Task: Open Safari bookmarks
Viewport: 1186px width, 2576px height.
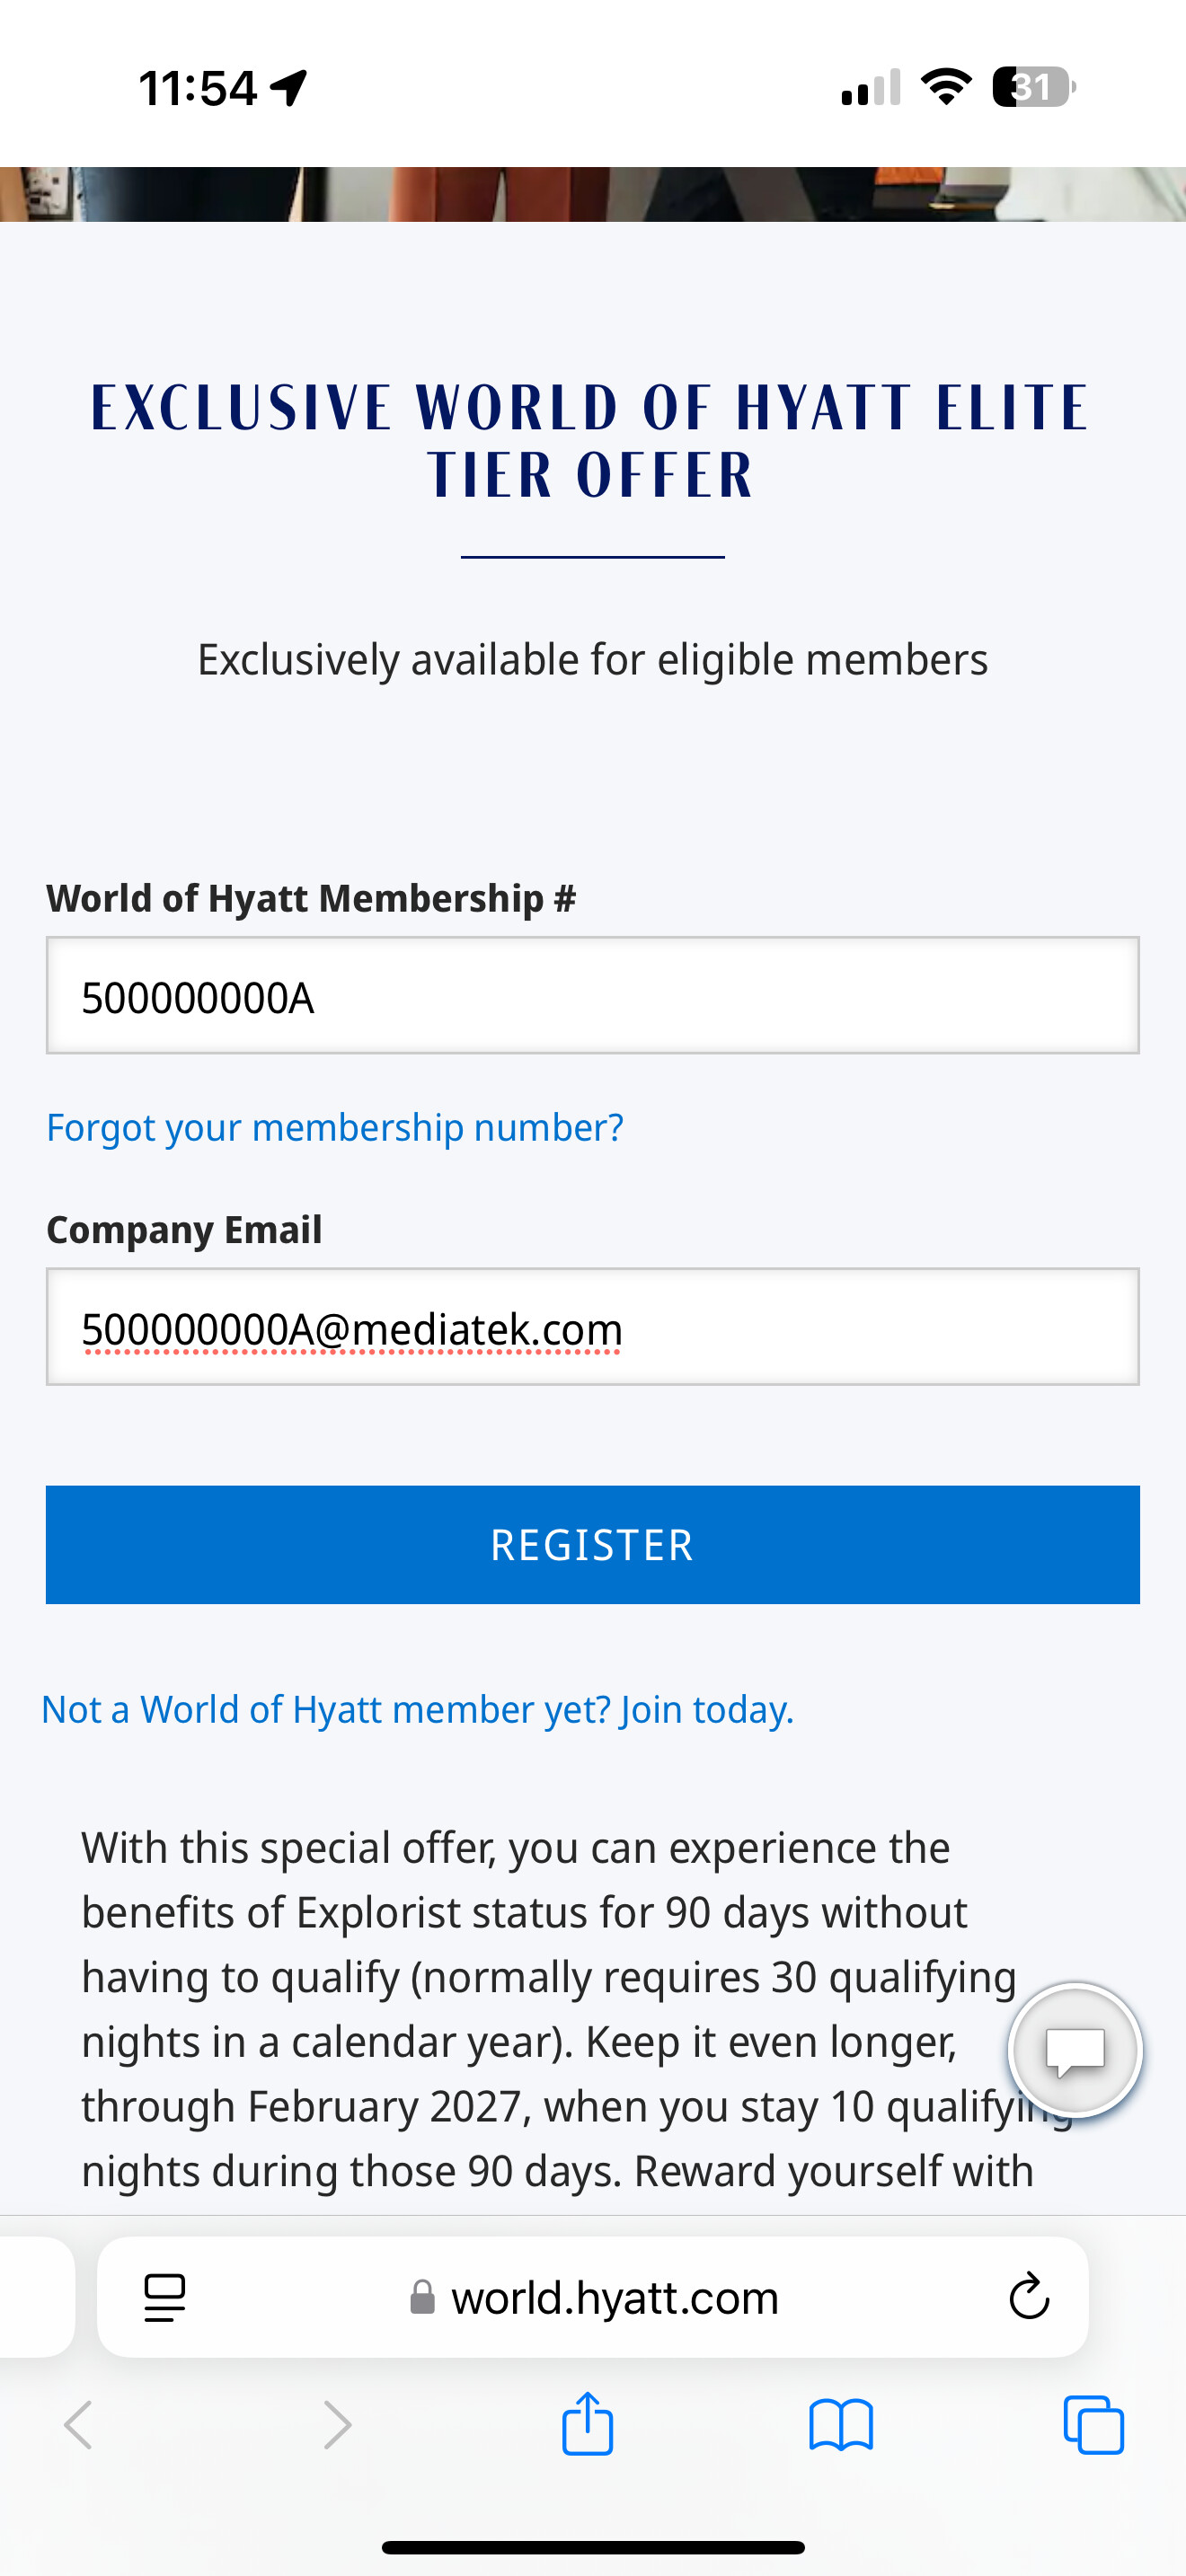Action: (841, 2425)
